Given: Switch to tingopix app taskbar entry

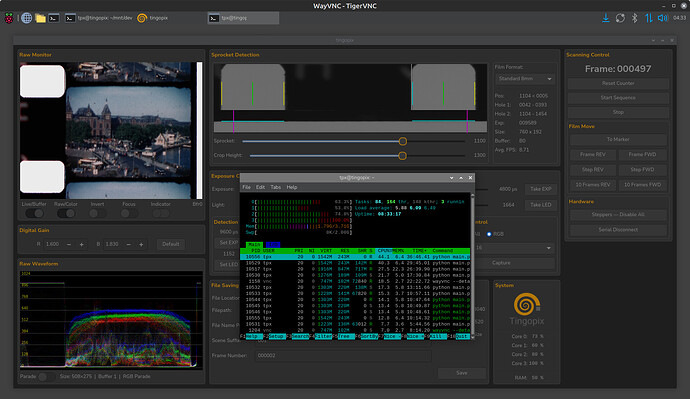Looking at the screenshot, I should pyautogui.click(x=153, y=18).
